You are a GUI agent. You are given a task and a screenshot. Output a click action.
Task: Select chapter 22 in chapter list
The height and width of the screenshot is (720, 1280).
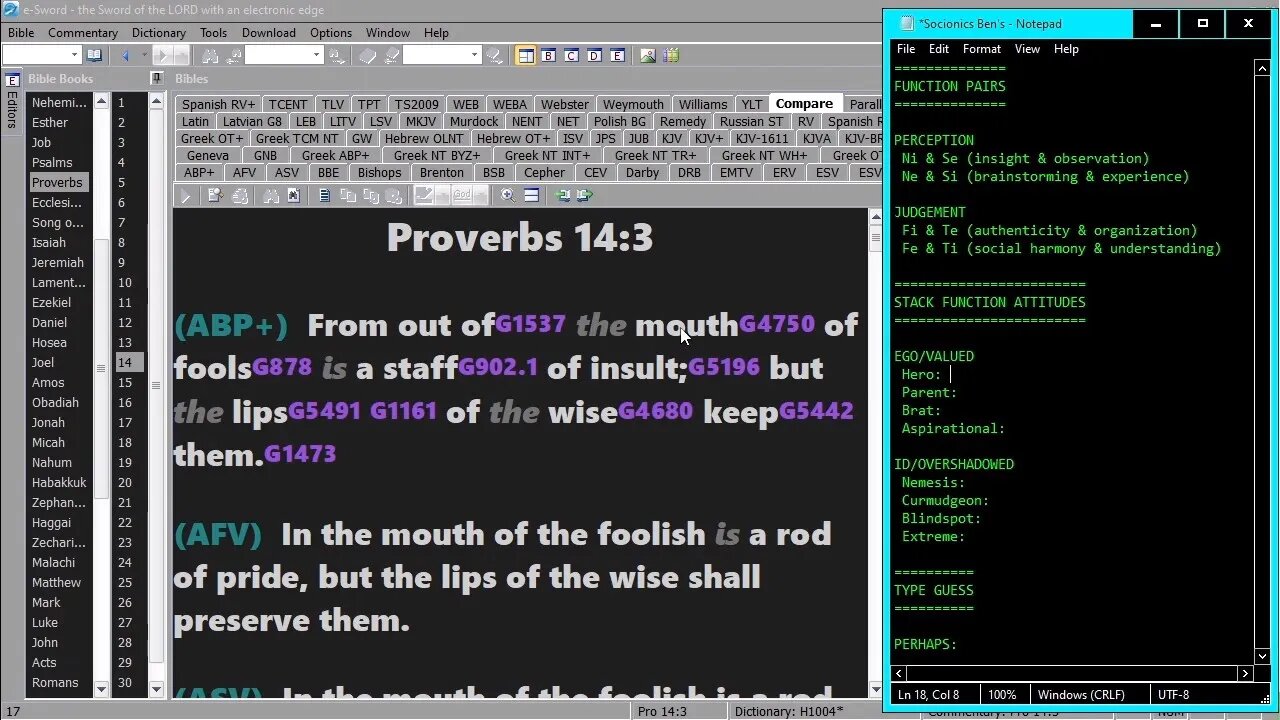pos(125,523)
